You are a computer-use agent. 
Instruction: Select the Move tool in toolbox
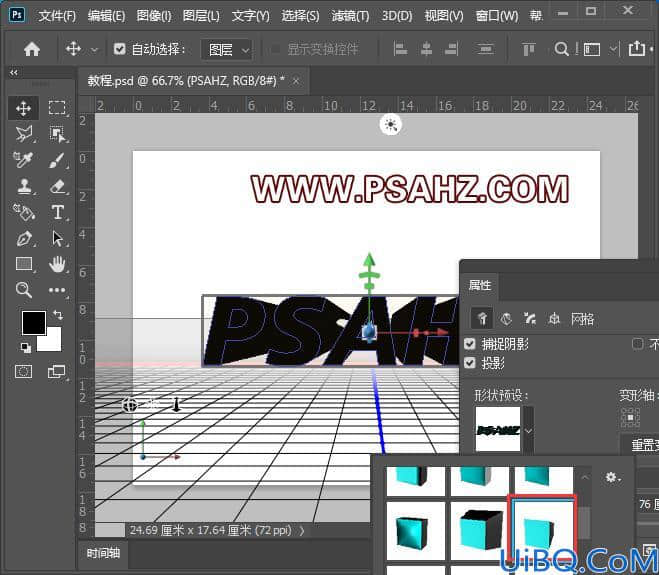pyautogui.click(x=24, y=108)
